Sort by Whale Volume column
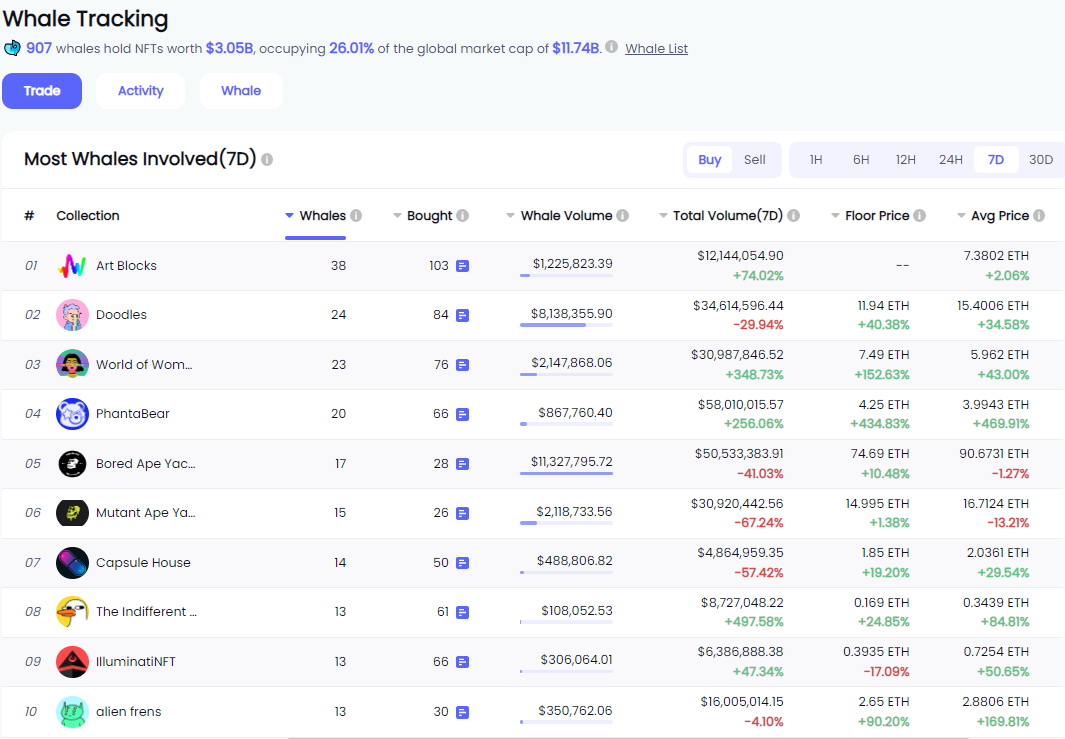Screen dimensions: 1065x739 (559, 215)
